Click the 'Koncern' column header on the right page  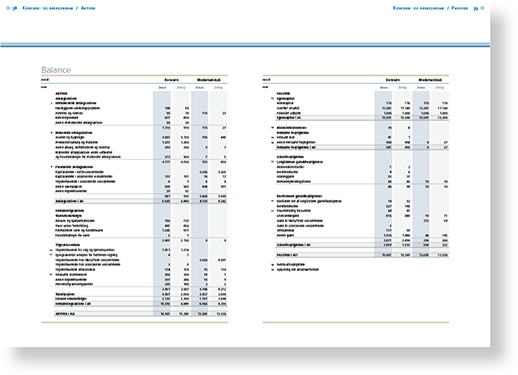393,80
